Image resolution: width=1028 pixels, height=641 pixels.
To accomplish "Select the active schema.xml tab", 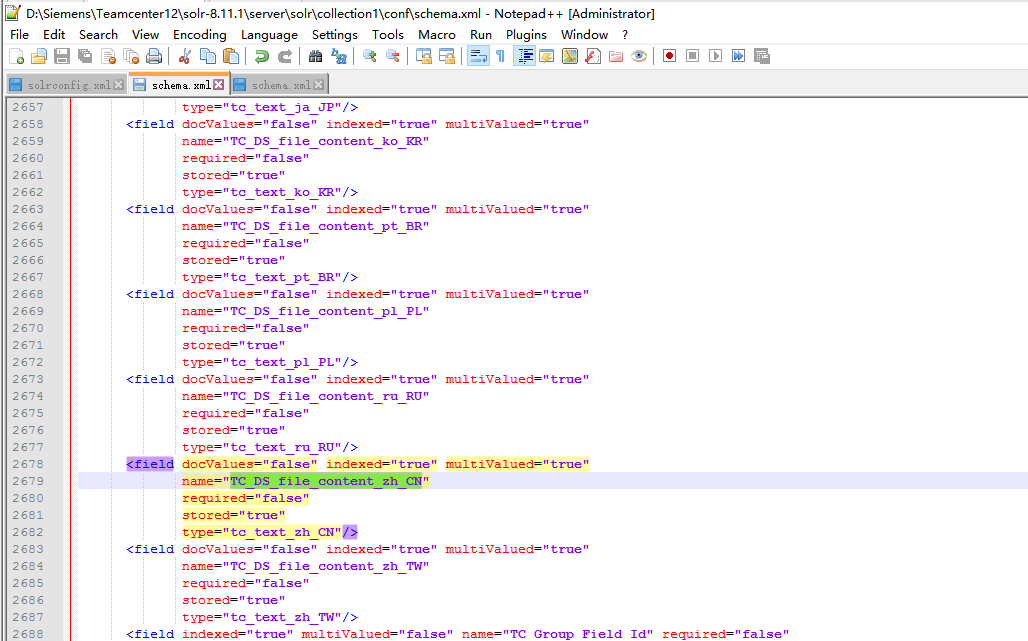I will (x=181, y=85).
